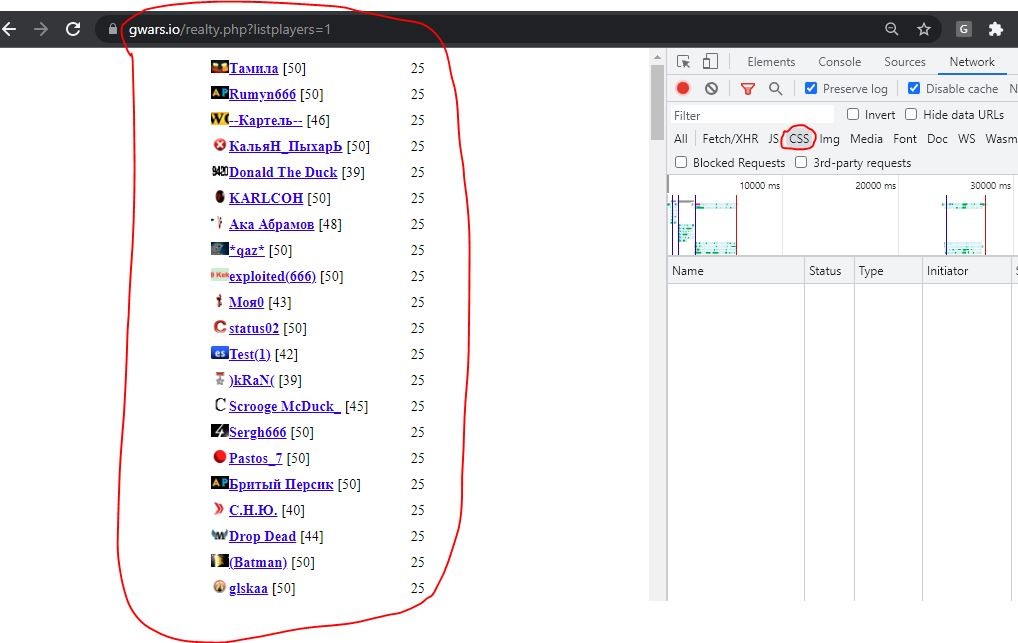This screenshot has height=643, width=1018.
Task: Open player link Scrooge McDuck_
Action: (284, 406)
